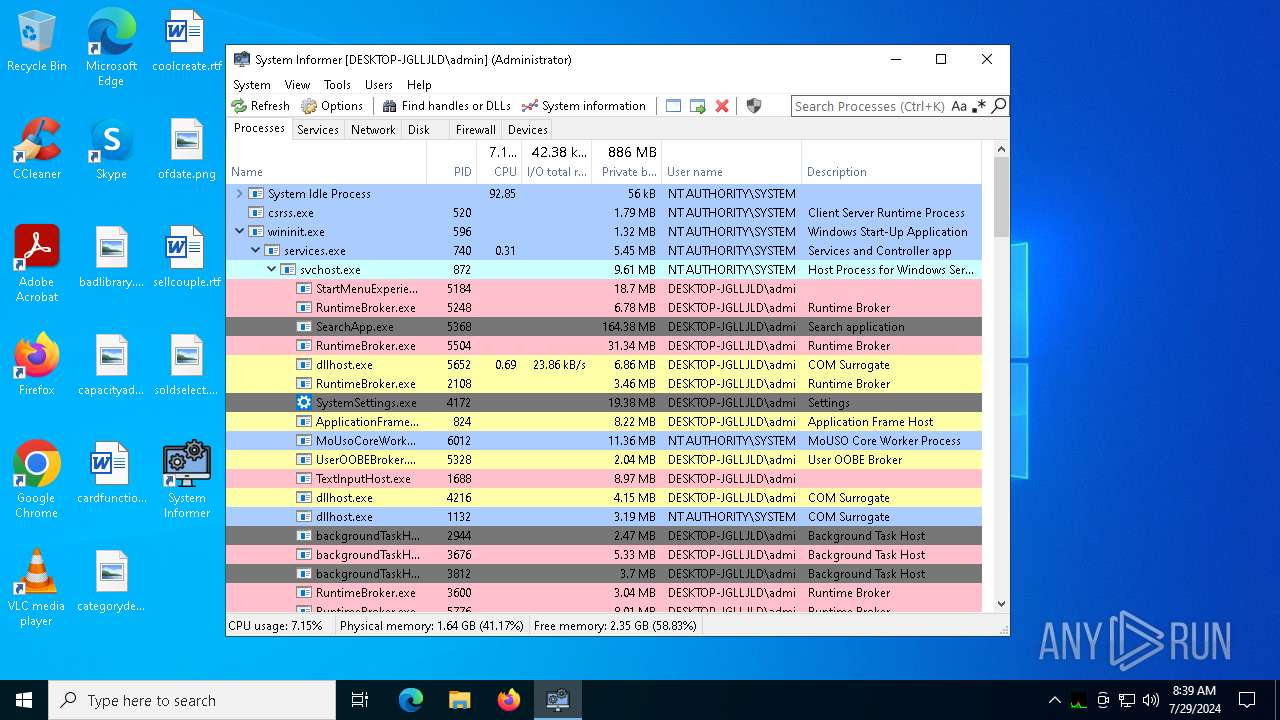Click Find handles or DLLs
The width and height of the screenshot is (1280, 720).
pyautogui.click(x=446, y=106)
